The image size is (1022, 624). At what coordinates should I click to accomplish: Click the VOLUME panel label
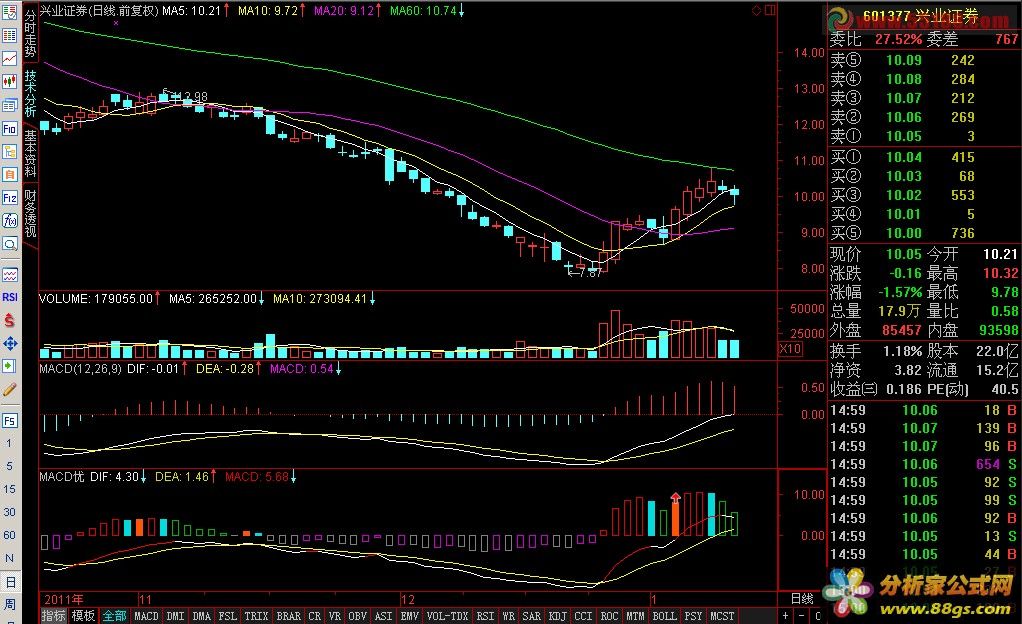(x=64, y=299)
